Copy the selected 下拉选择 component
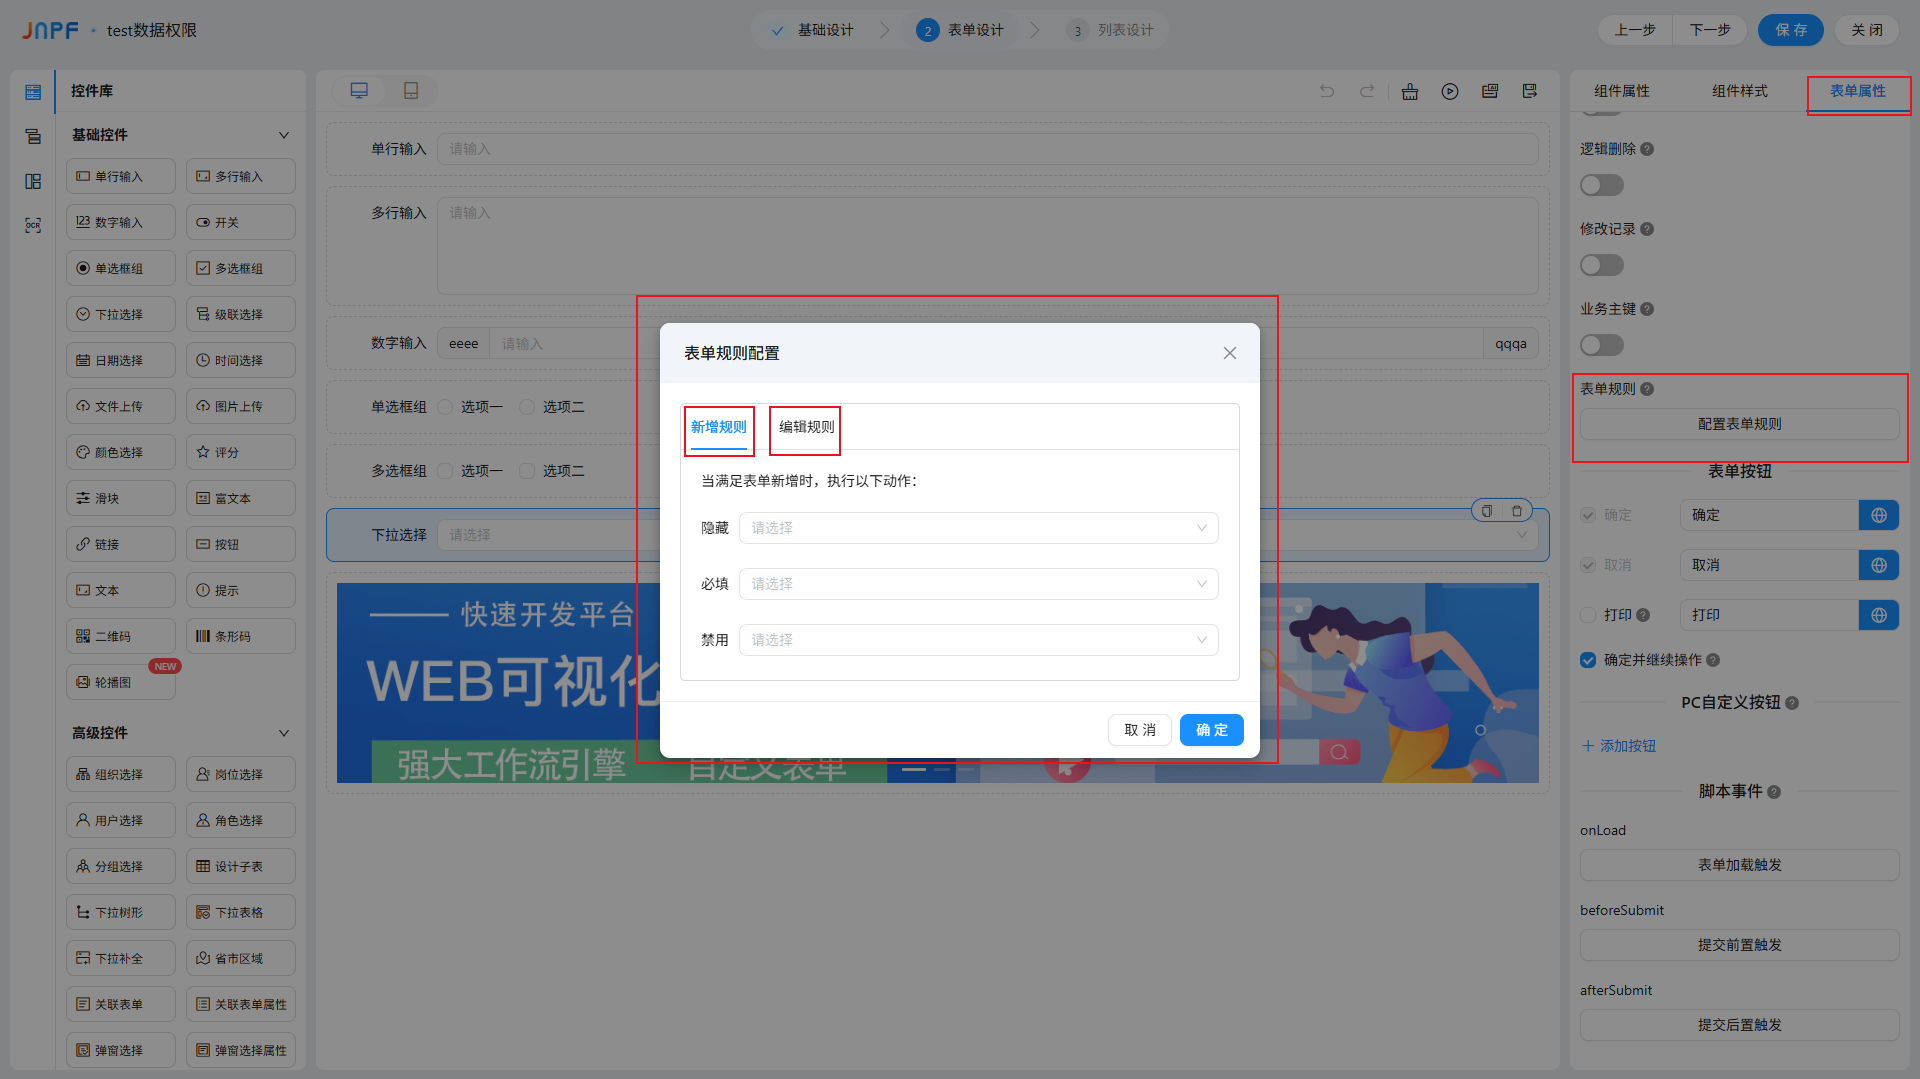 [1487, 510]
